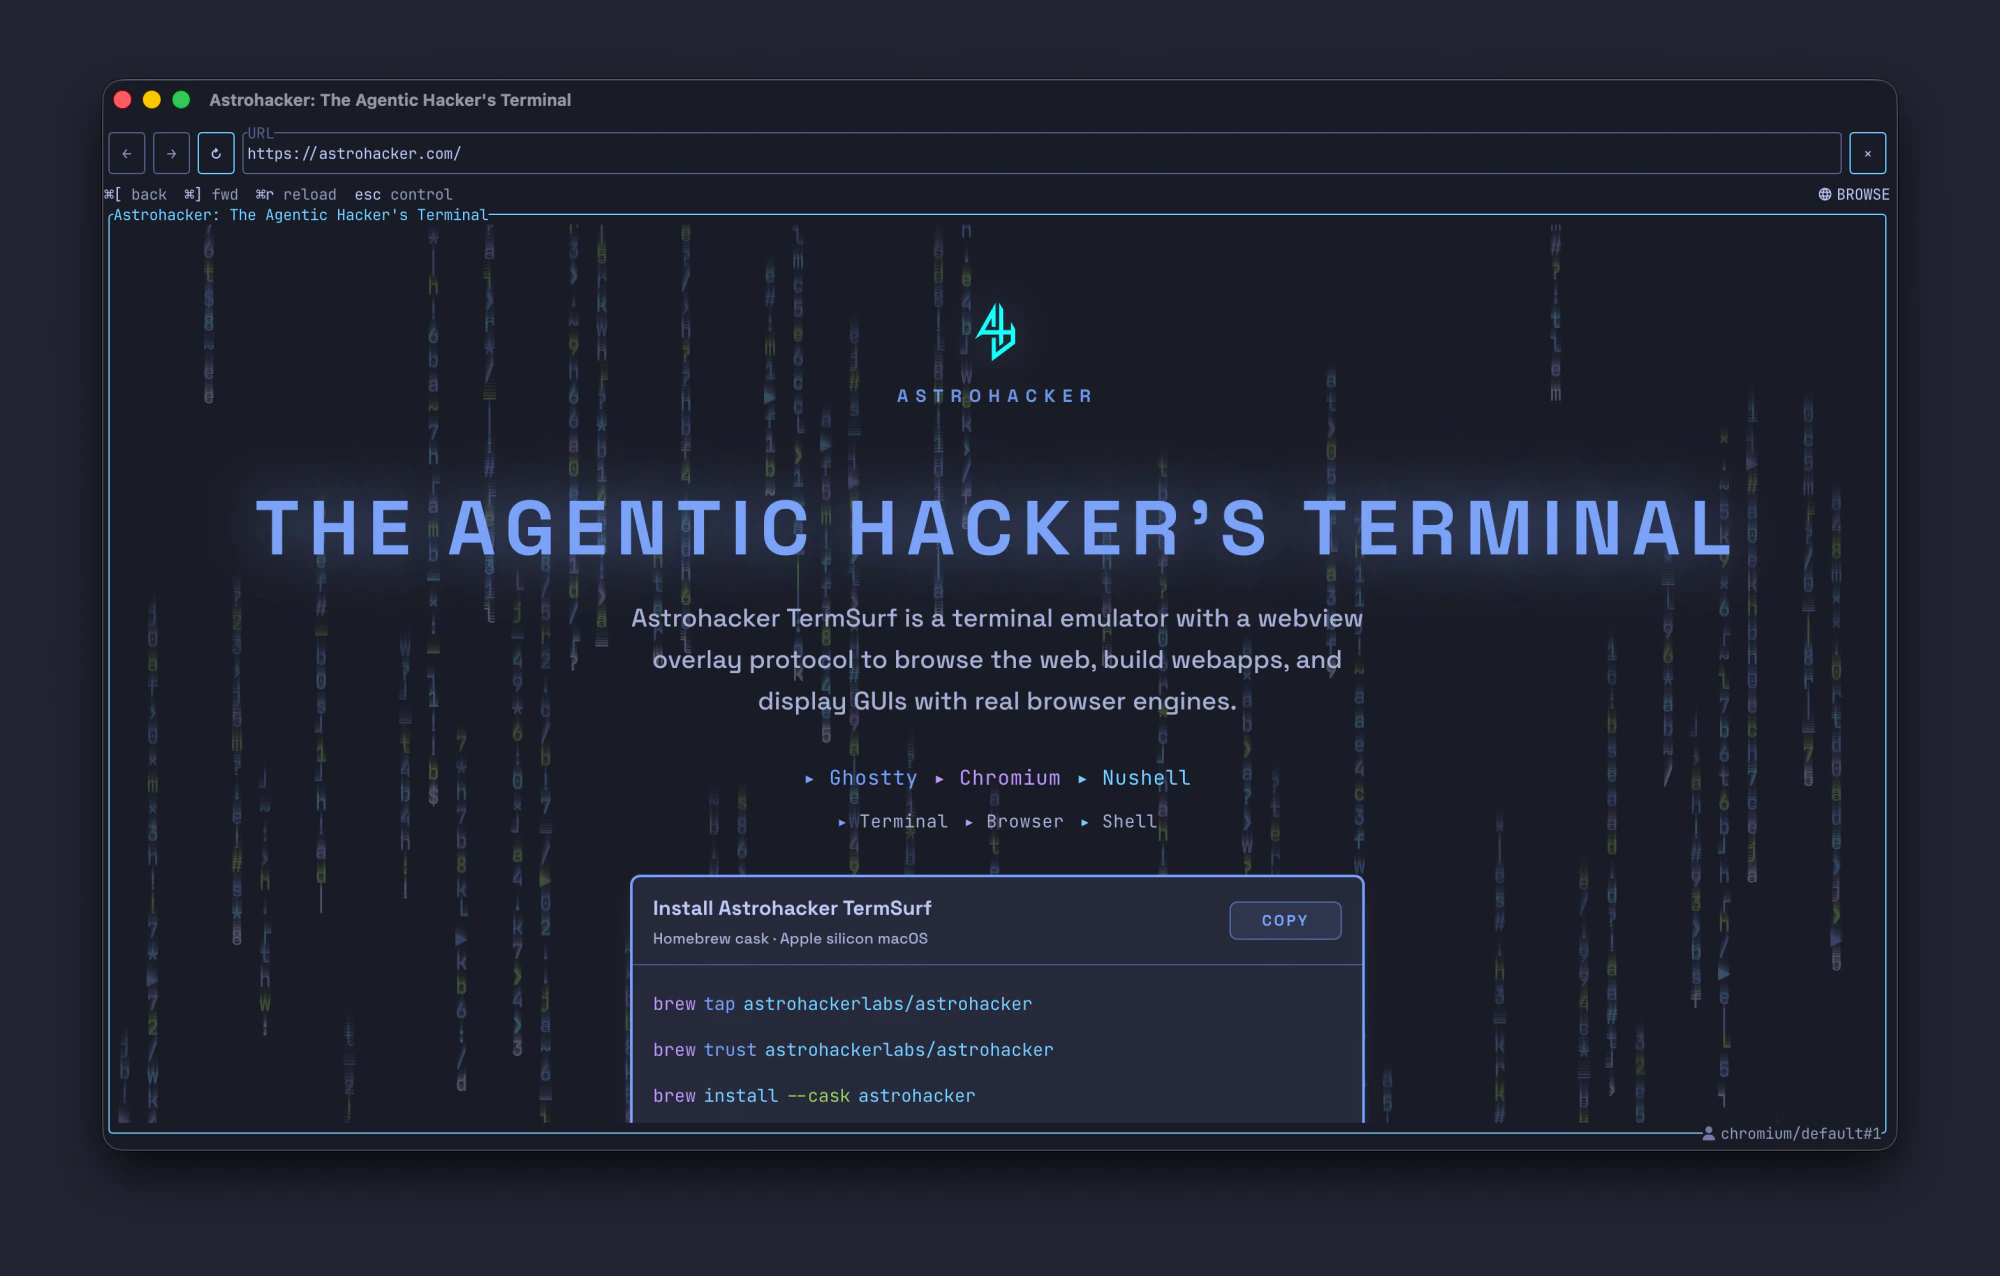Click 'Homebrew cask · Apple silicon macOS' subtitle
The height and width of the screenshot is (1276, 2000).
coord(790,939)
